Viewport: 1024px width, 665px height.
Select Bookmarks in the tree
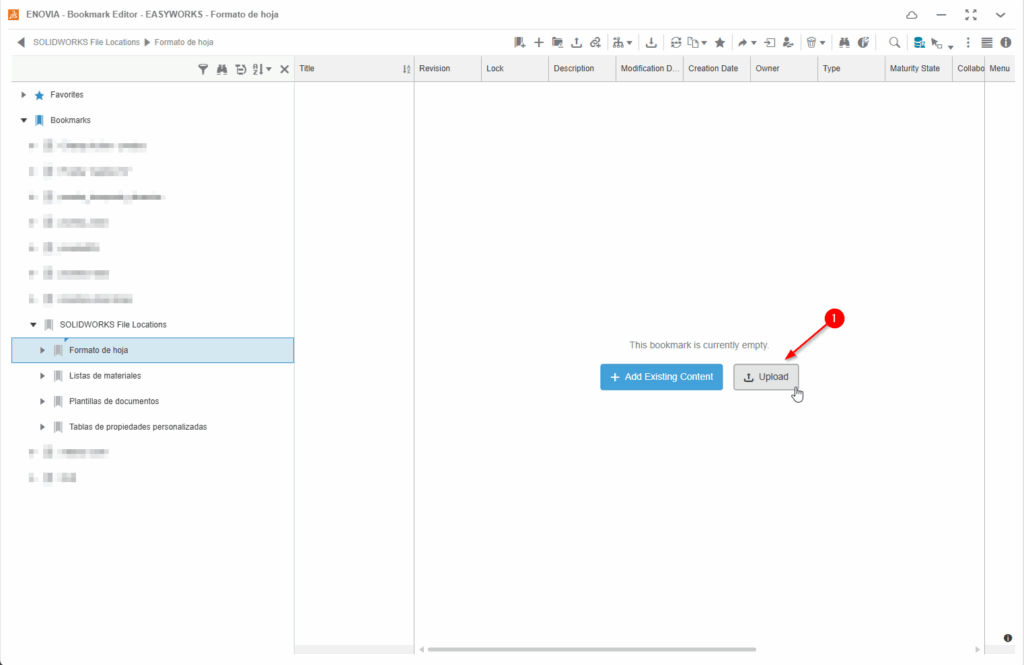71,120
